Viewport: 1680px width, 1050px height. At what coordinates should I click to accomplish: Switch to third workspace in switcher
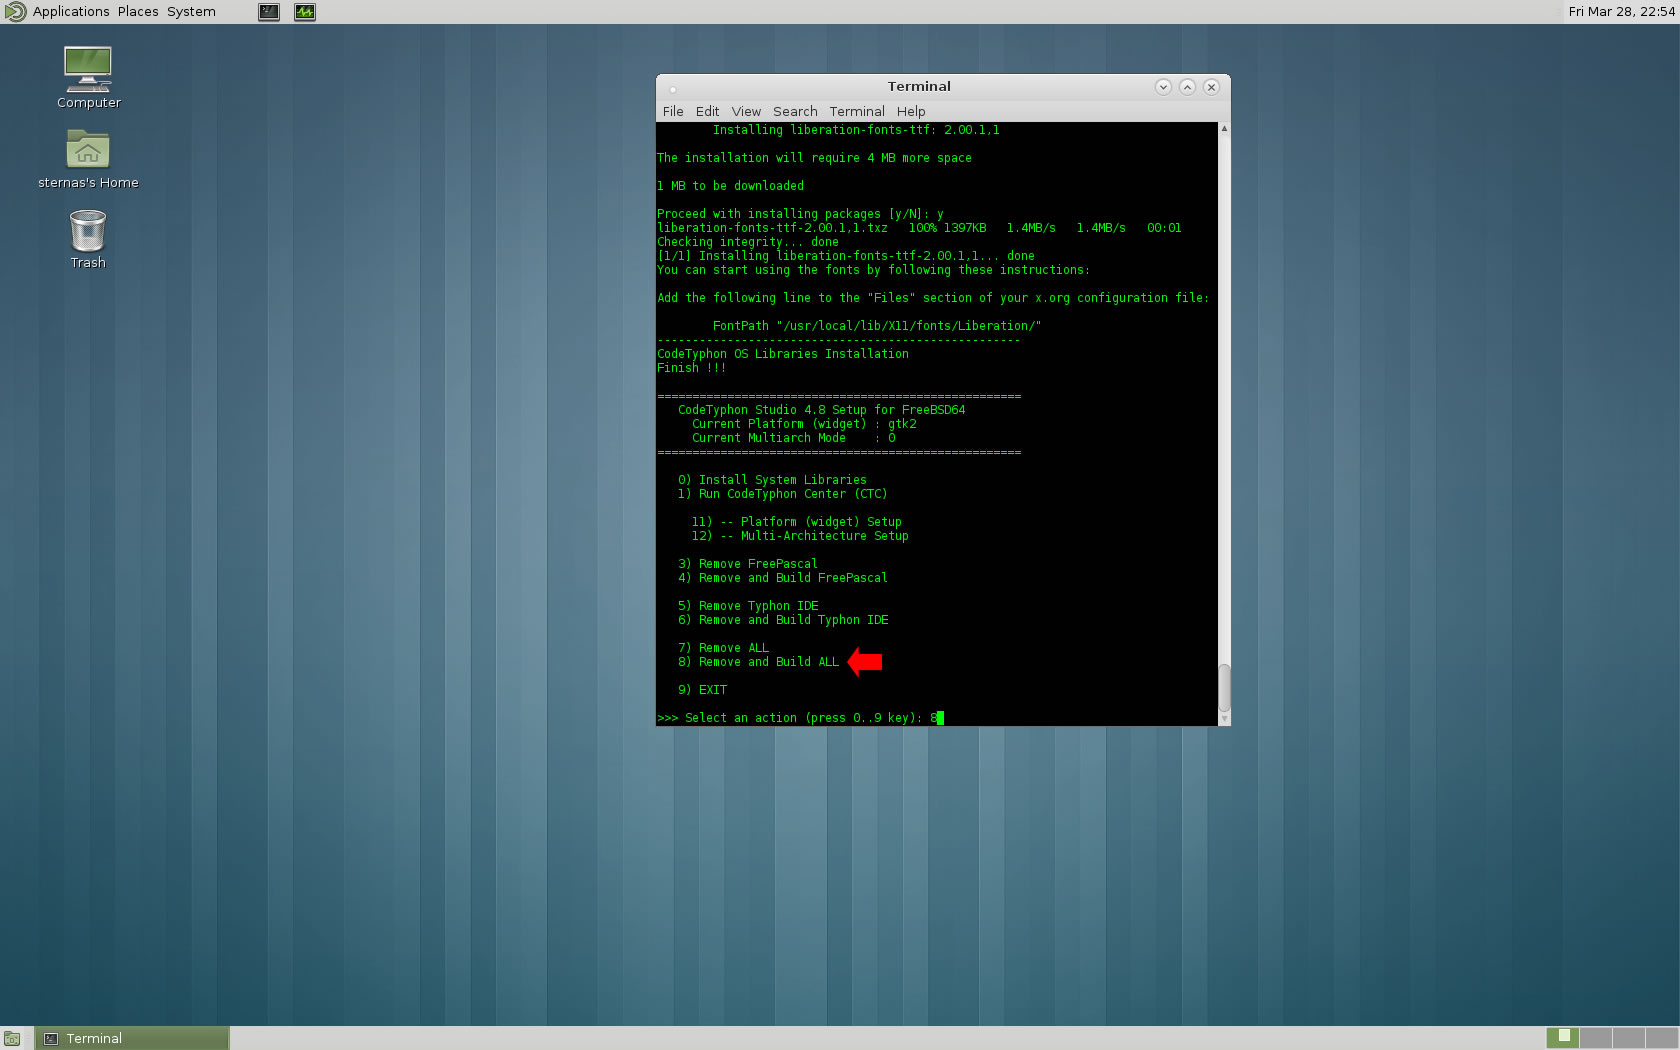tap(1629, 1038)
